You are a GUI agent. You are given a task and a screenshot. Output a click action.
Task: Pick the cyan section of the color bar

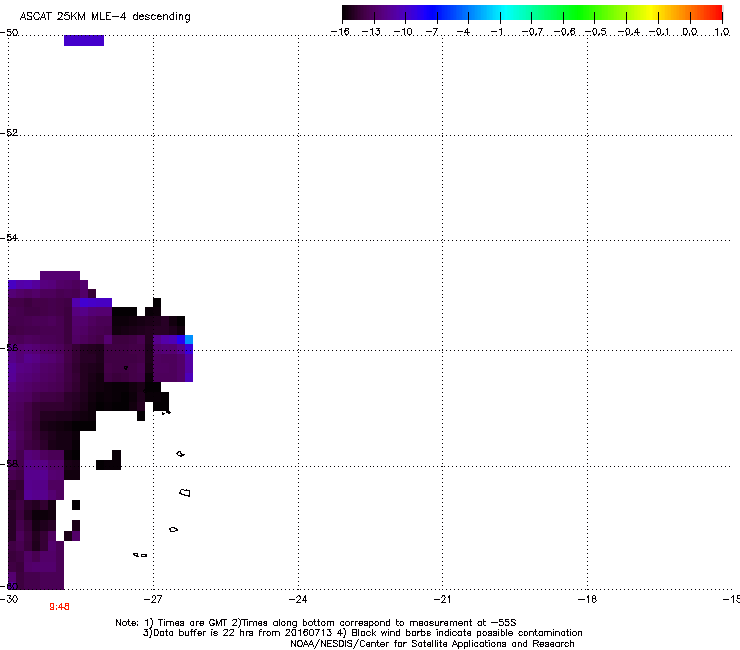pos(505,13)
